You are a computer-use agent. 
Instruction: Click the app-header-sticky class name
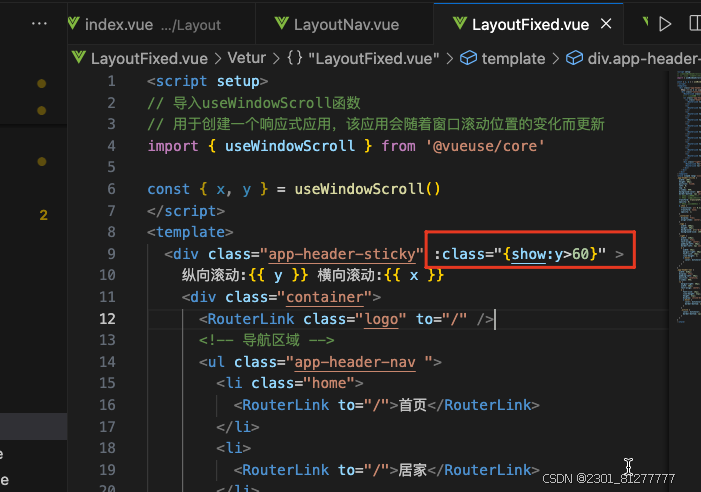coord(342,254)
